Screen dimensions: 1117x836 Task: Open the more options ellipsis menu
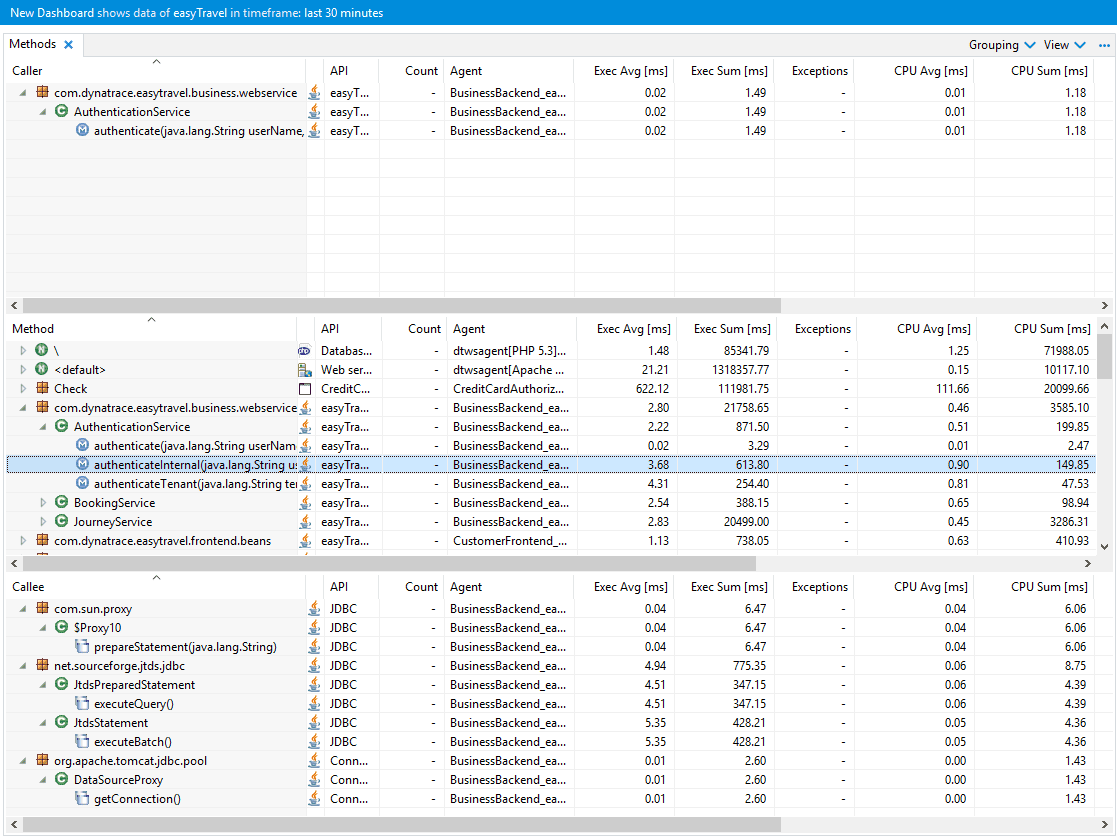click(1104, 45)
